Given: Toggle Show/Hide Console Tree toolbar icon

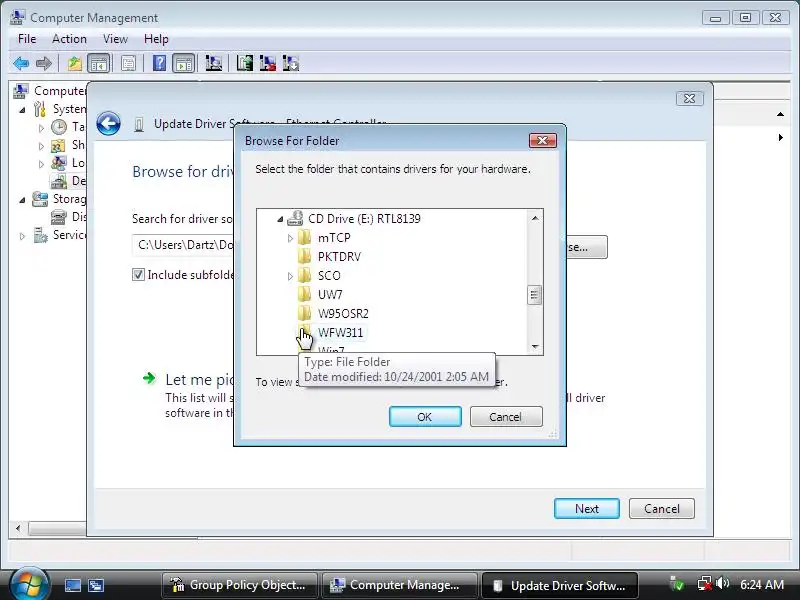Looking at the screenshot, I should (x=98, y=64).
